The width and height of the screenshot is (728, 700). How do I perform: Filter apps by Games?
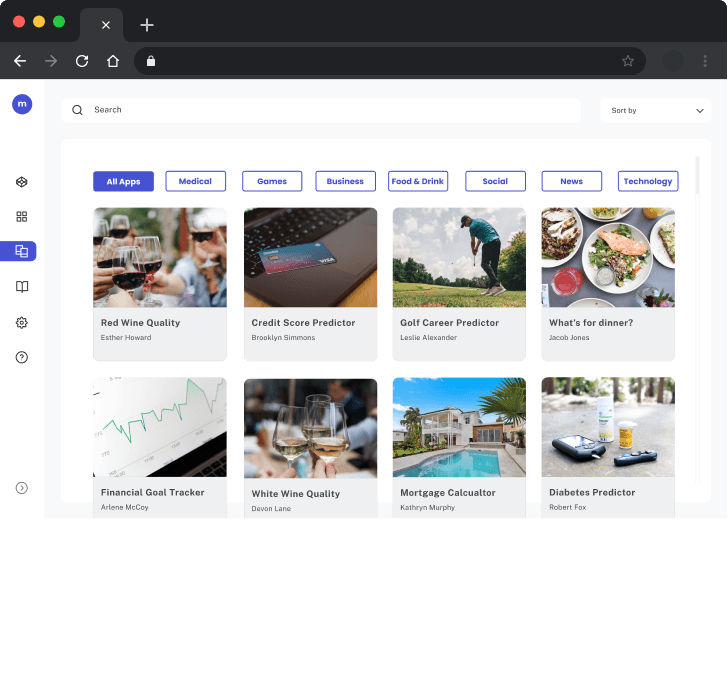pos(272,181)
